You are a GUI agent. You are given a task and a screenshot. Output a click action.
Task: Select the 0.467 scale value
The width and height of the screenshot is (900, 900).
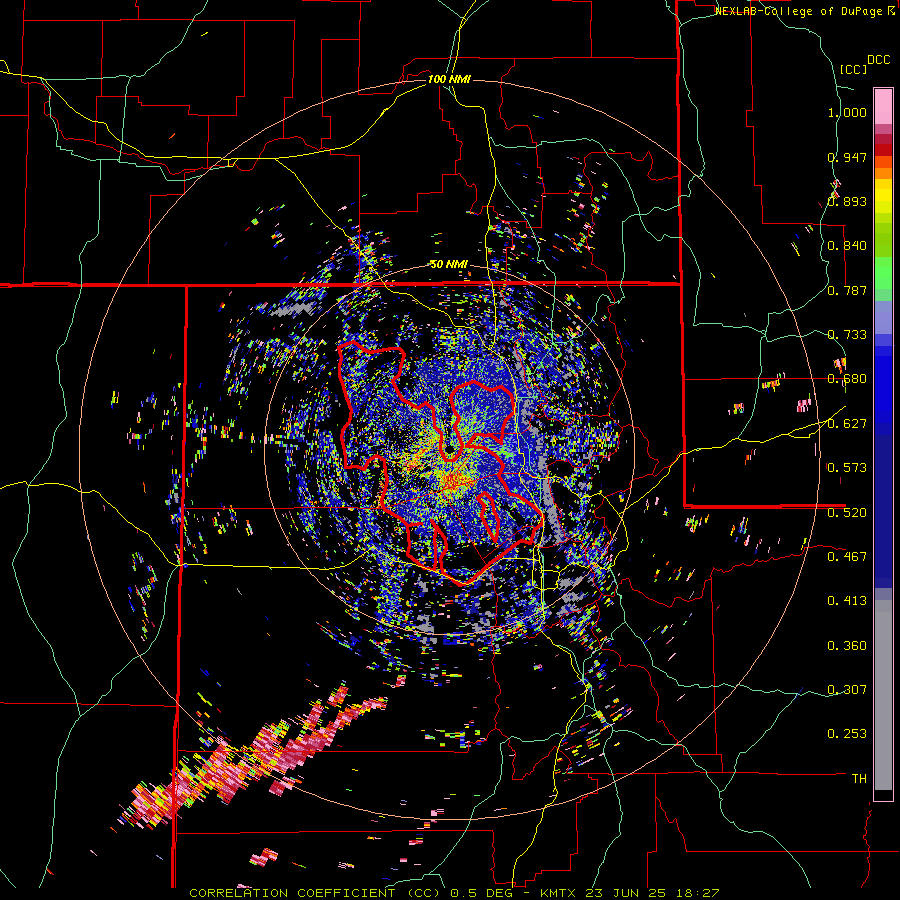tap(847, 557)
